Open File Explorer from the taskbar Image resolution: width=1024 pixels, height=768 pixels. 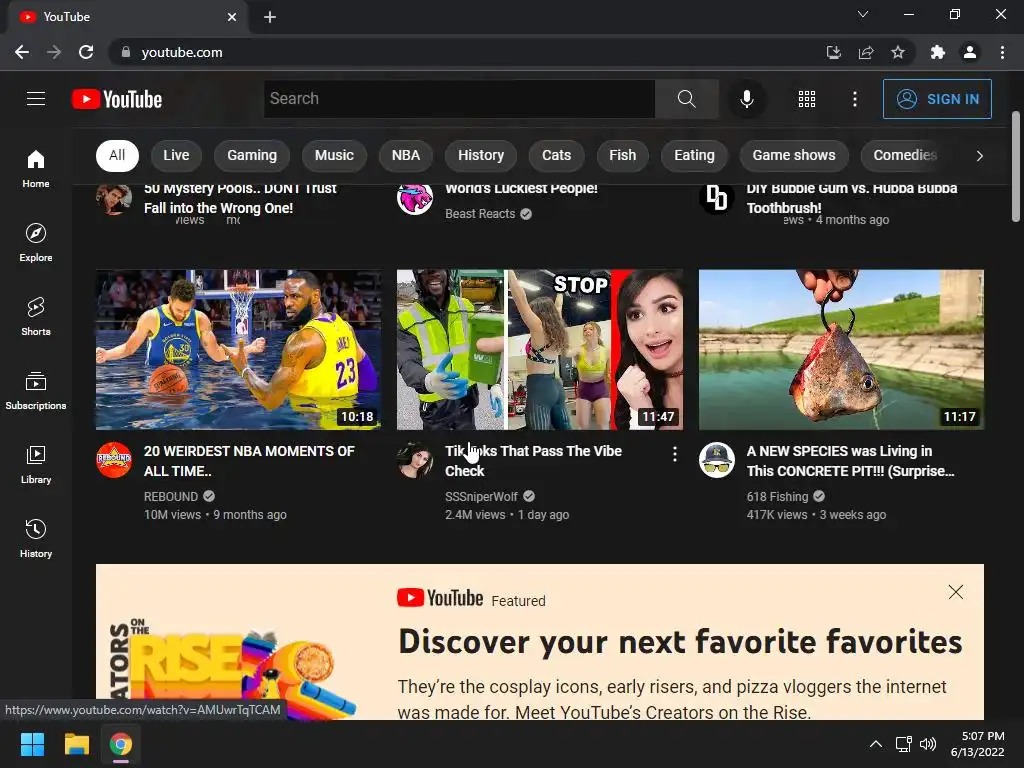tap(76, 744)
